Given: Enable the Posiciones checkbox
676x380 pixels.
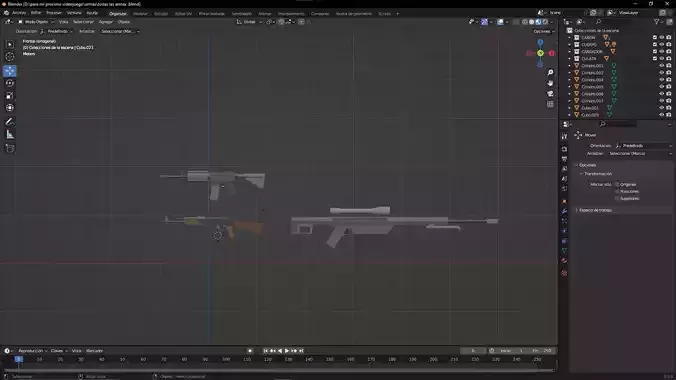Looking at the screenshot, I should pyautogui.click(x=617, y=191).
